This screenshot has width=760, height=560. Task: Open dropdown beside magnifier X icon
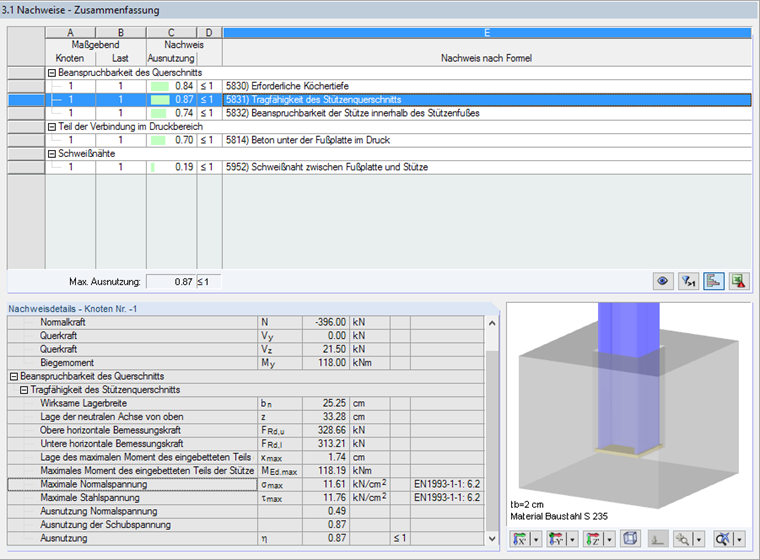coord(739,539)
